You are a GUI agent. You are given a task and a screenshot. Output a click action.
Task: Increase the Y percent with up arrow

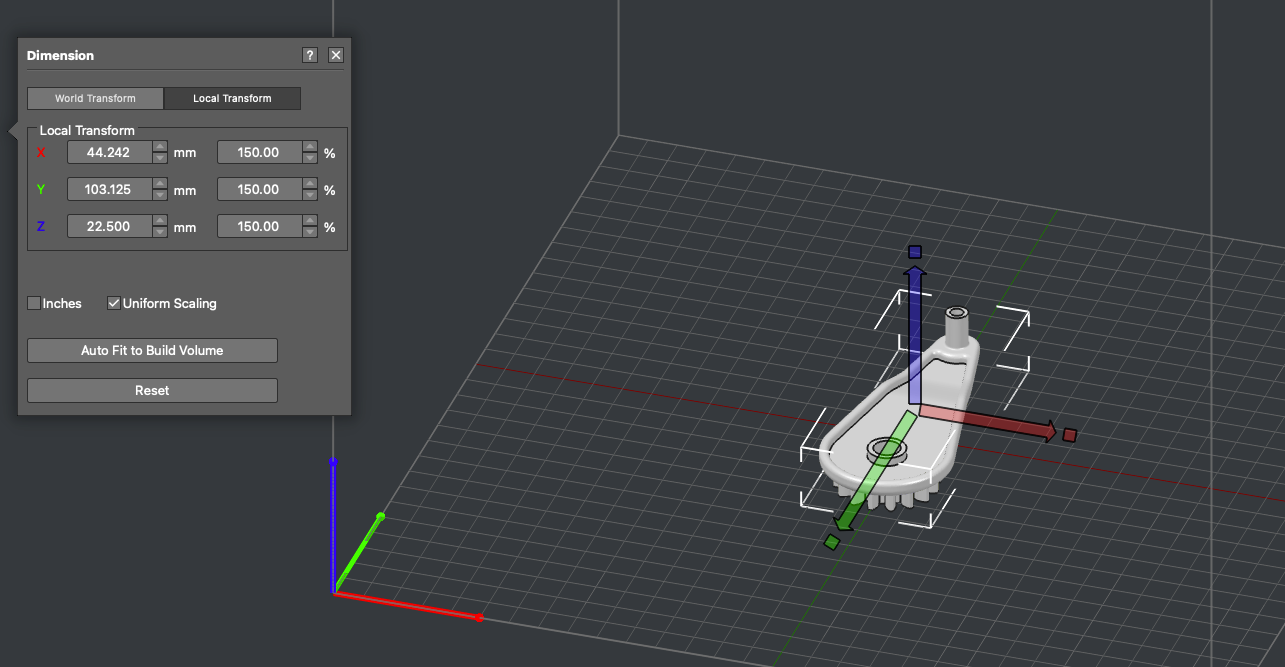310,184
